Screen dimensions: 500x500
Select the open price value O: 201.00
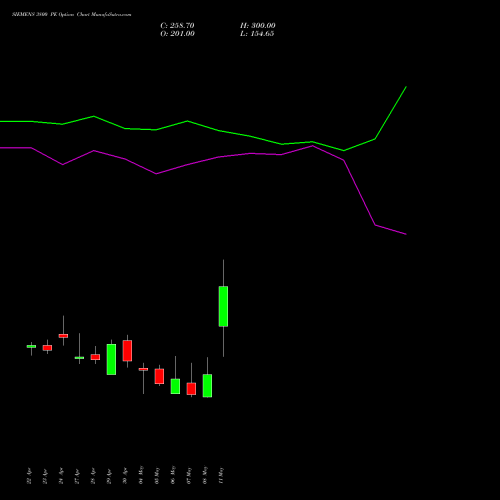click(177, 34)
